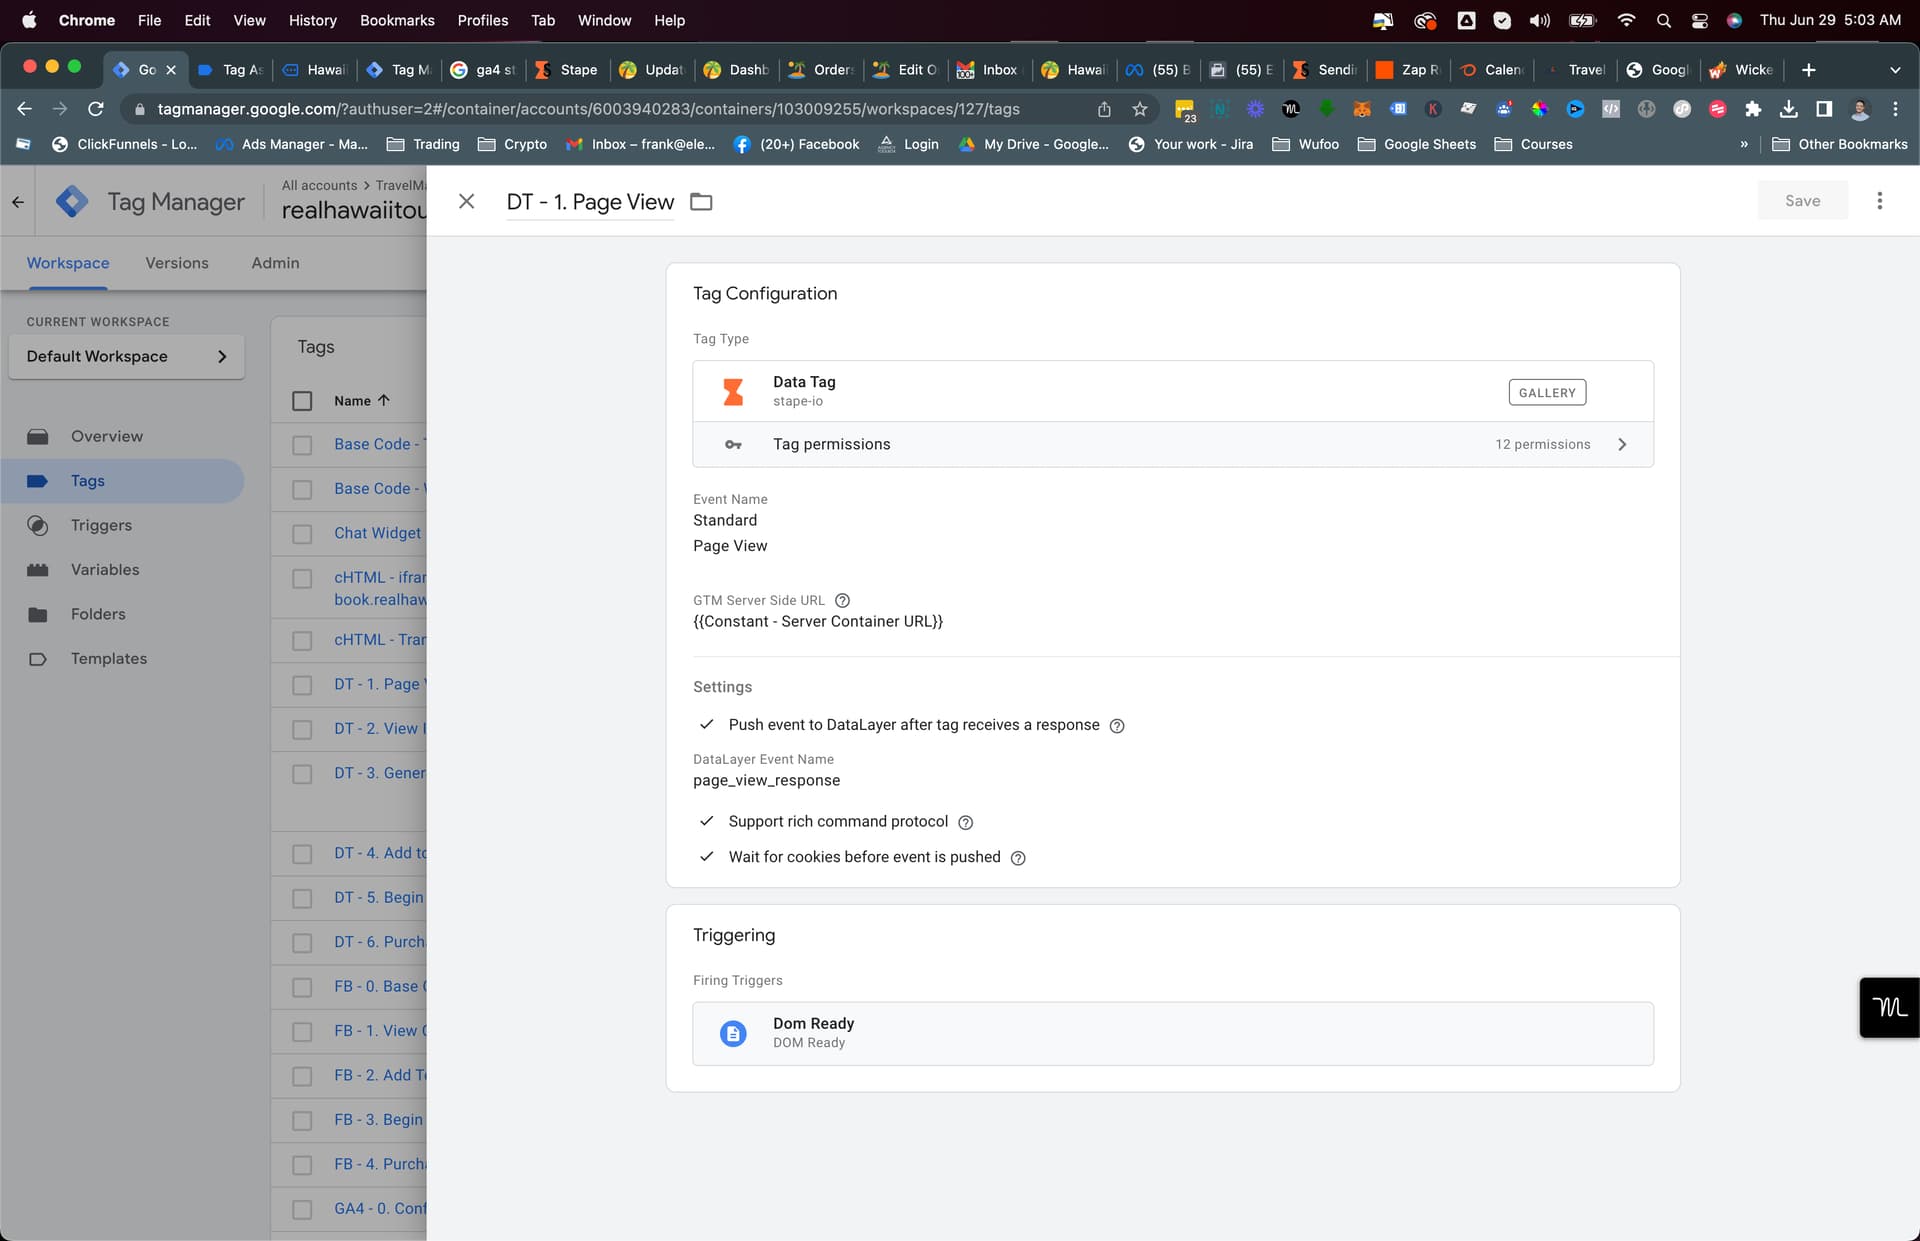Open the three-dot more actions menu
The height and width of the screenshot is (1241, 1920).
1879,201
